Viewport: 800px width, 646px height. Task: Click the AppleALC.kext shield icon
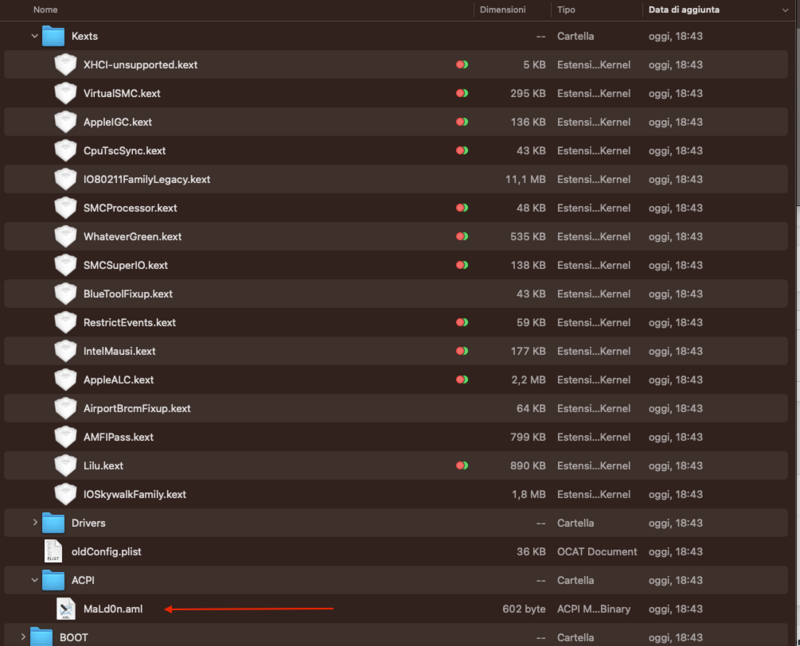coord(66,379)
